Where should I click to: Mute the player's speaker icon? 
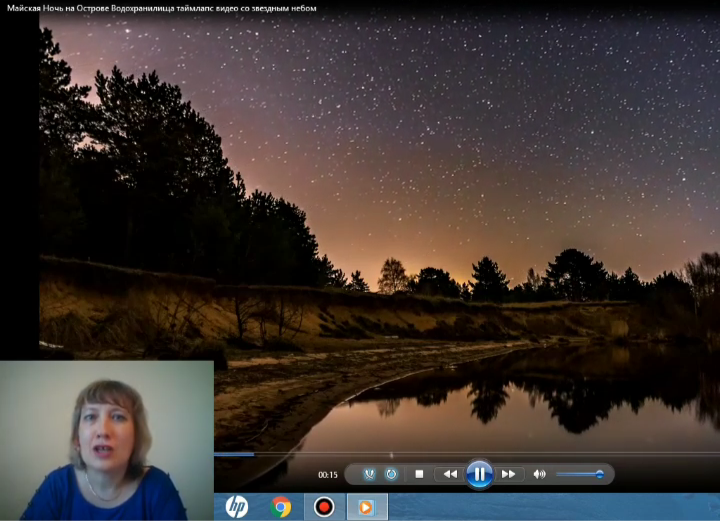coord(539,474)
